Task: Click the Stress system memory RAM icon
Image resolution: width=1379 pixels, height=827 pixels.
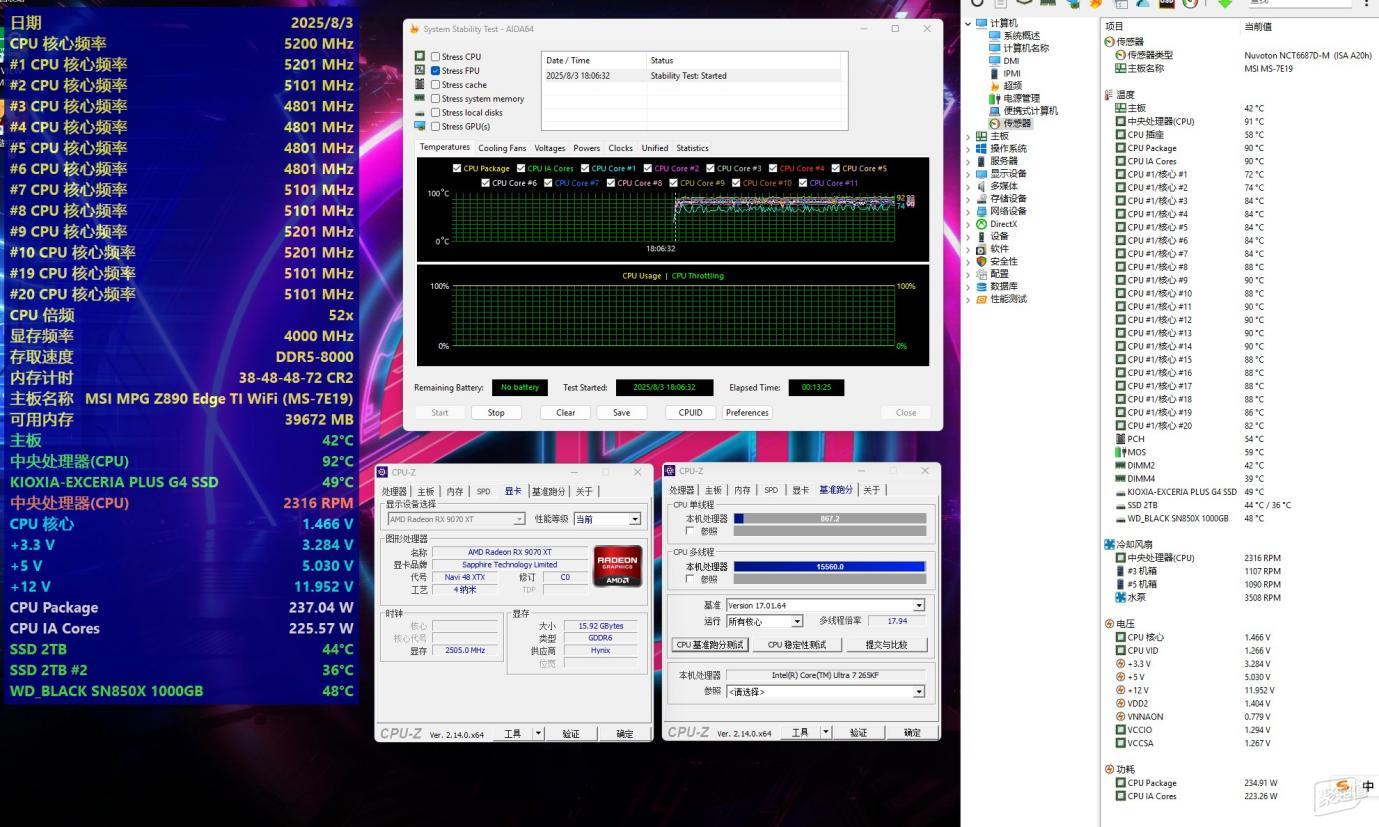Action: click(420, 99)
